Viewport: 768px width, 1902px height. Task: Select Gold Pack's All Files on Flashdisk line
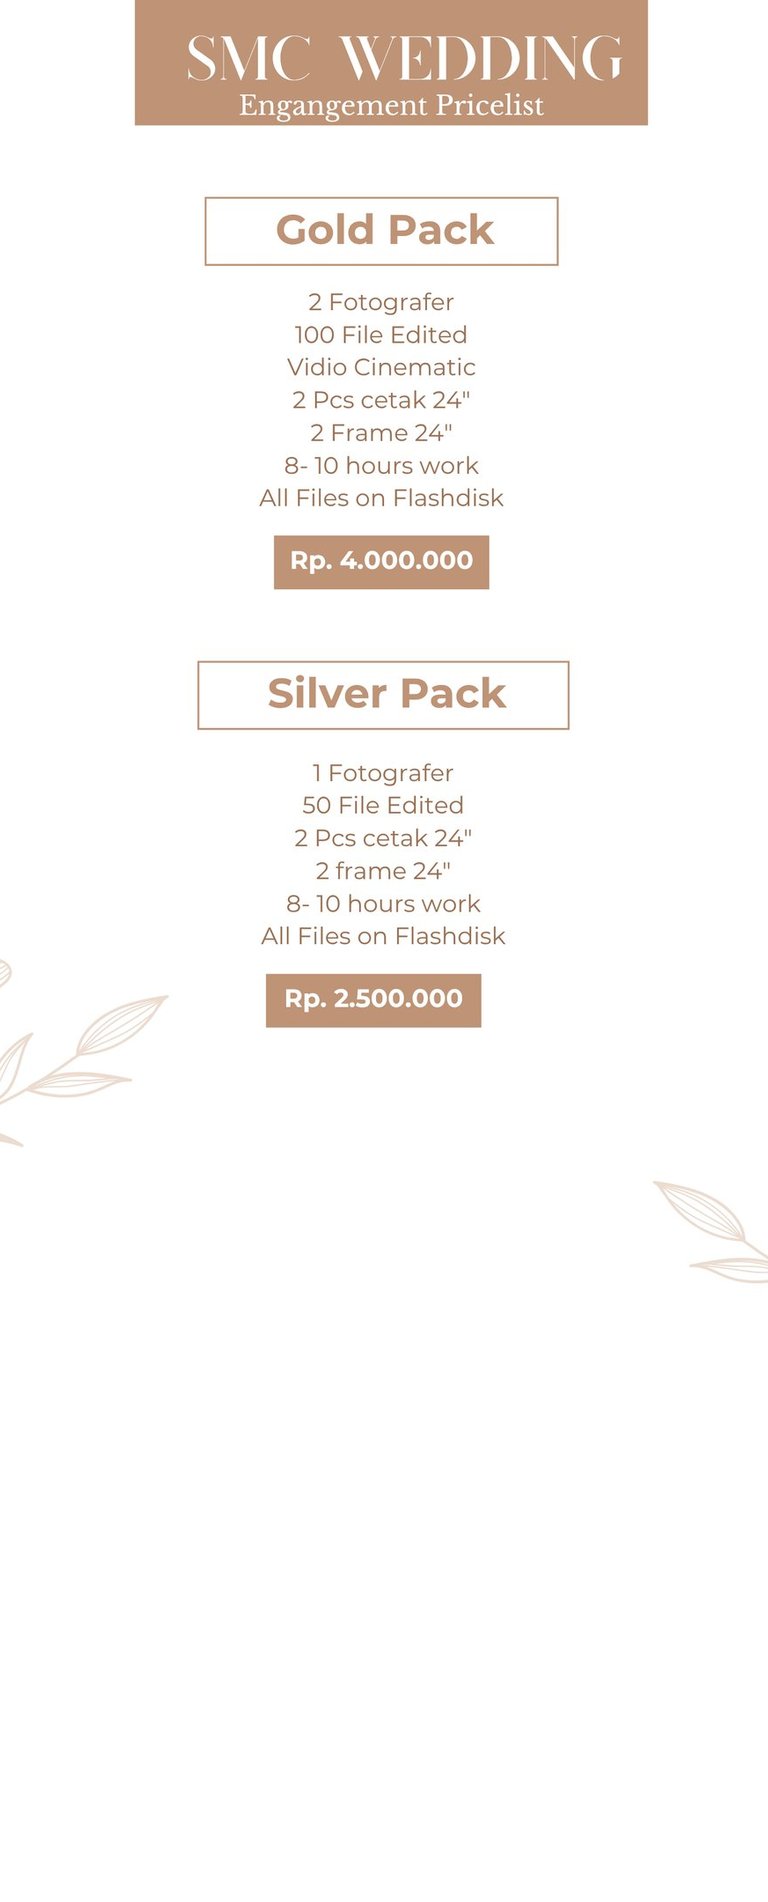point(381,498)
